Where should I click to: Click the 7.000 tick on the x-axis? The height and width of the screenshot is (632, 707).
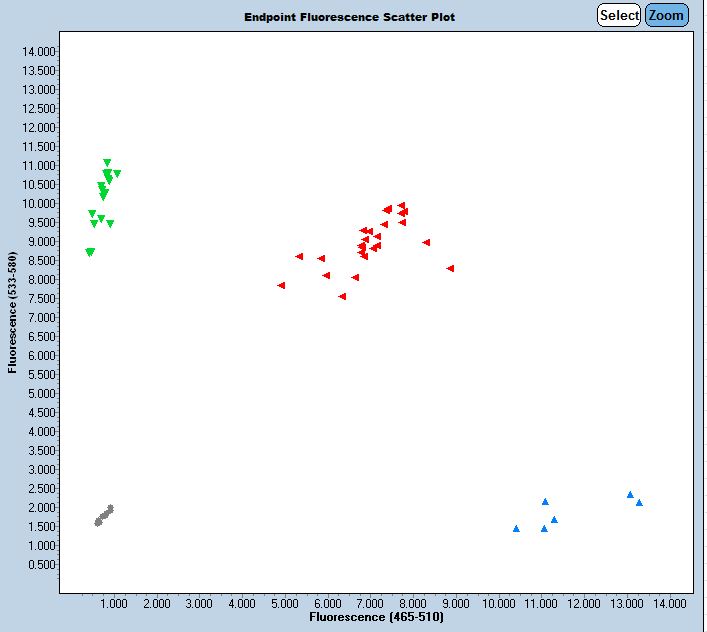point(370,604)
